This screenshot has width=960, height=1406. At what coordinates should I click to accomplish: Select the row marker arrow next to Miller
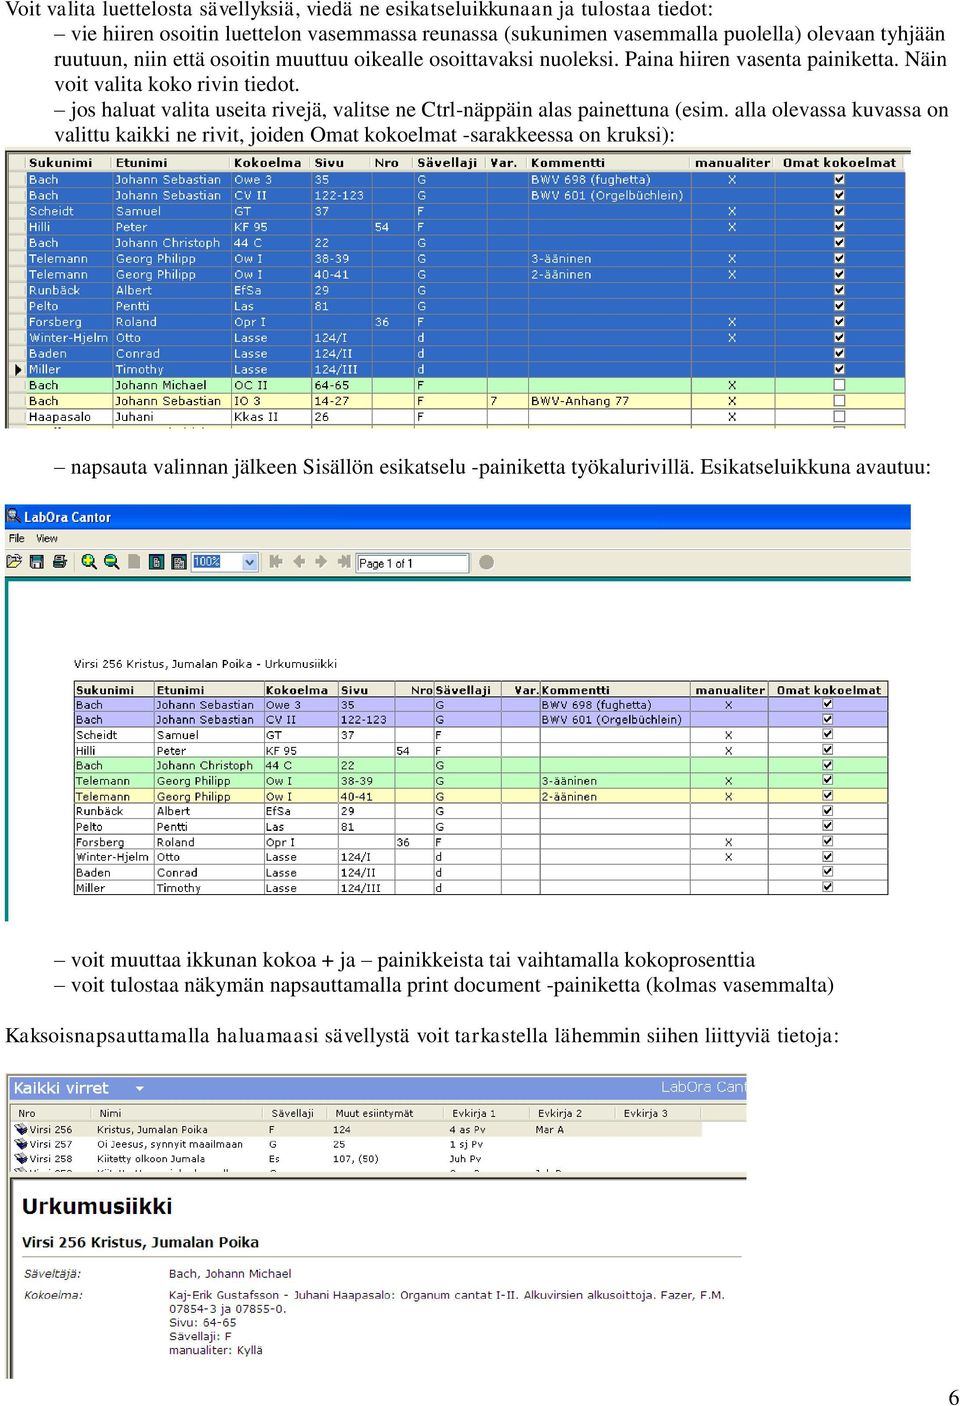[x=17, y=370]
